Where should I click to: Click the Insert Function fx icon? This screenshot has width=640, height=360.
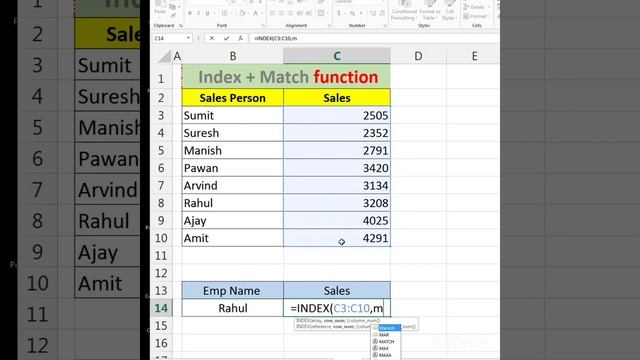(x=240, y=38)
